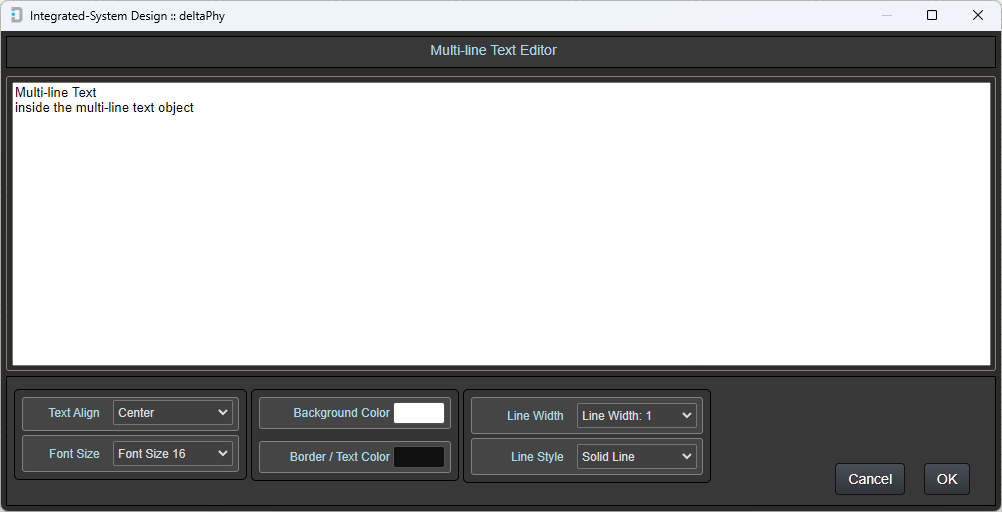Open the Line Width: 1 dropdown
This screenshot has width=1002, height=512.
point(636,415)
